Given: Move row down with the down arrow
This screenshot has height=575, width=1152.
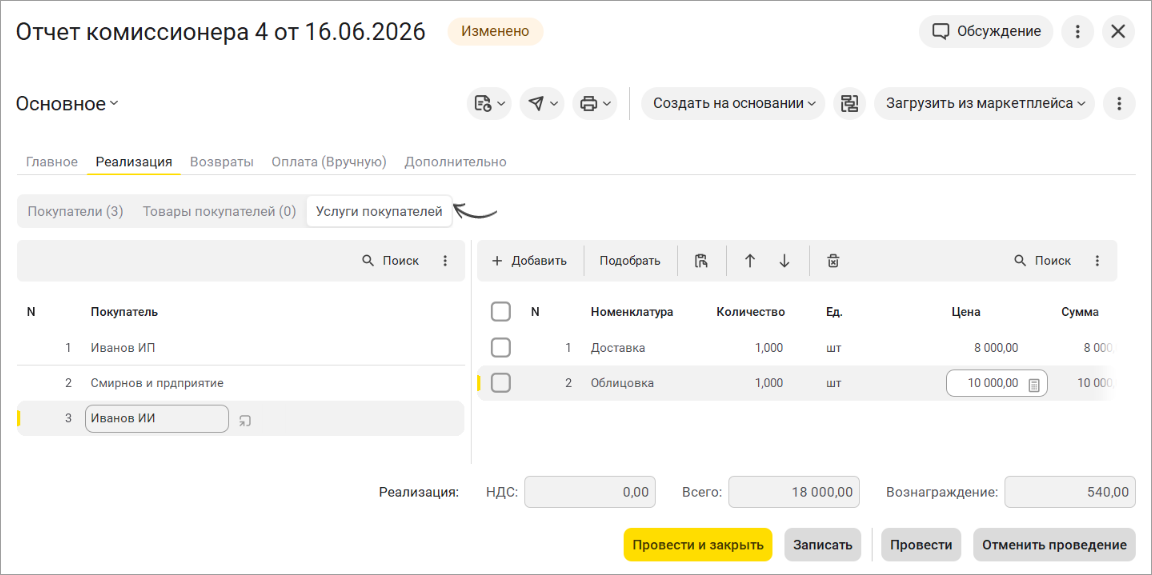Looking at the screenshot, I should pyautogui.click(x=784, y=261).
